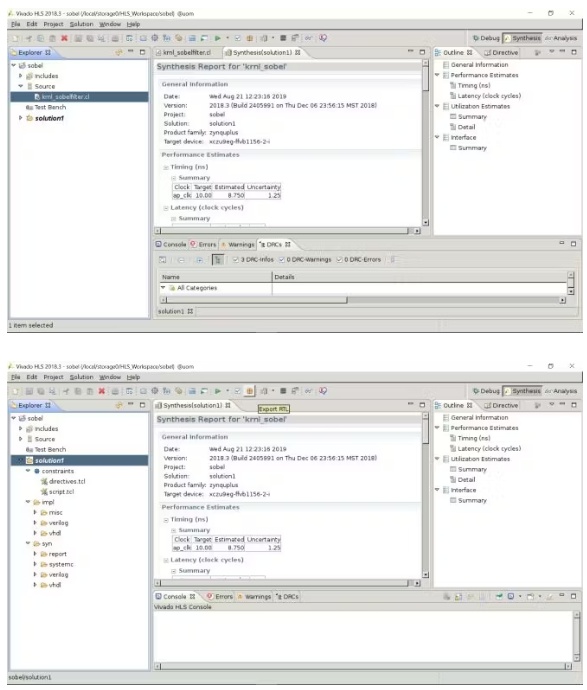Click the solution1 tab below DRC table
Screen dimensions: 587x690
tap(175, 312)
